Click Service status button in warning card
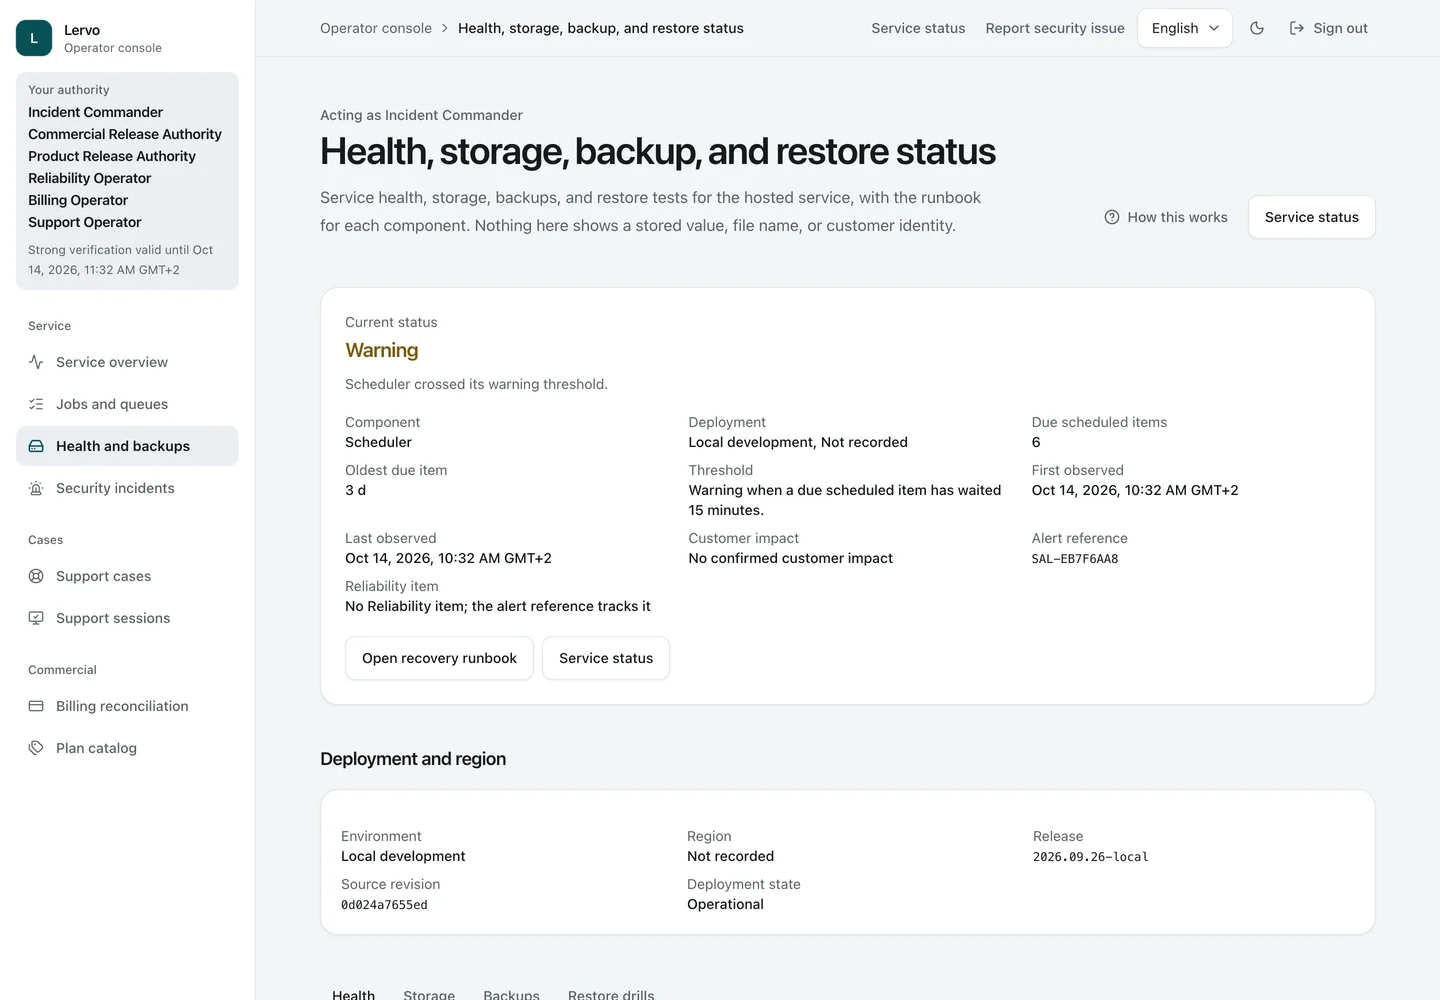The height and width of the screenshot is (1000, 1440). (x=606, y=658)
